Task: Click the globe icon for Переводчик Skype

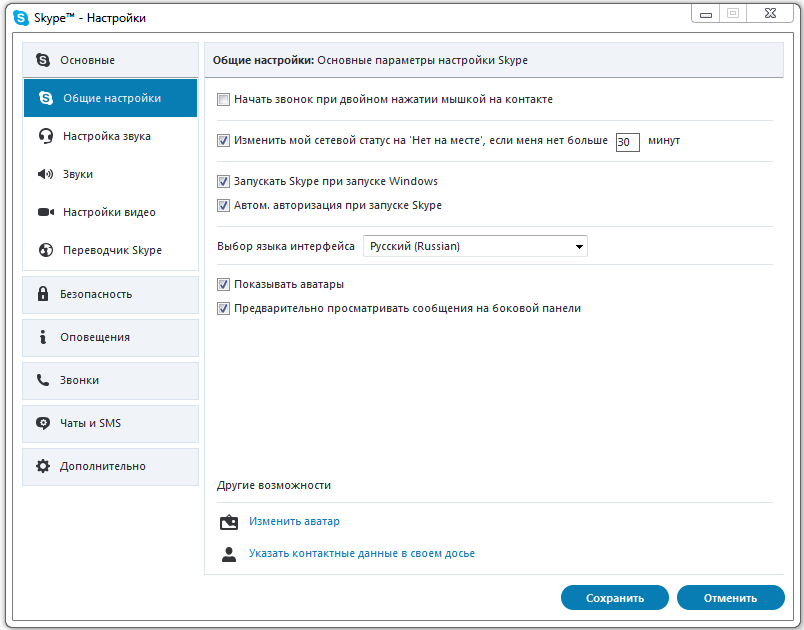Action: coord(45,250)
